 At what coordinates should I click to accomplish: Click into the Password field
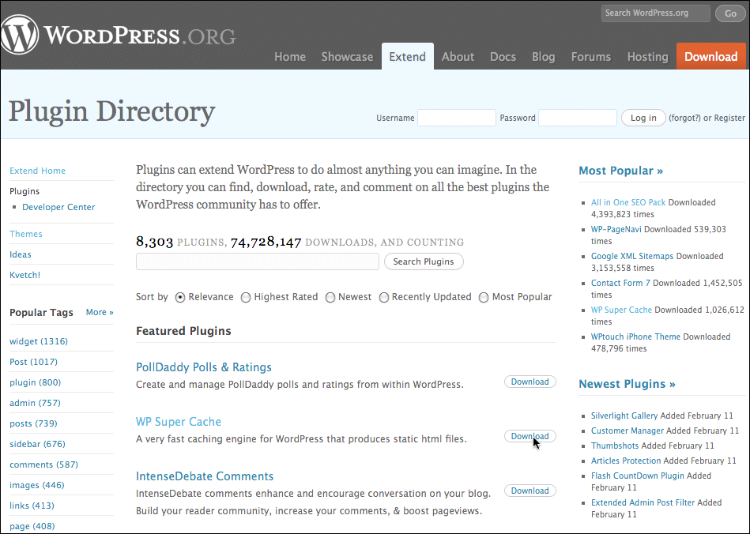point(577,118)
